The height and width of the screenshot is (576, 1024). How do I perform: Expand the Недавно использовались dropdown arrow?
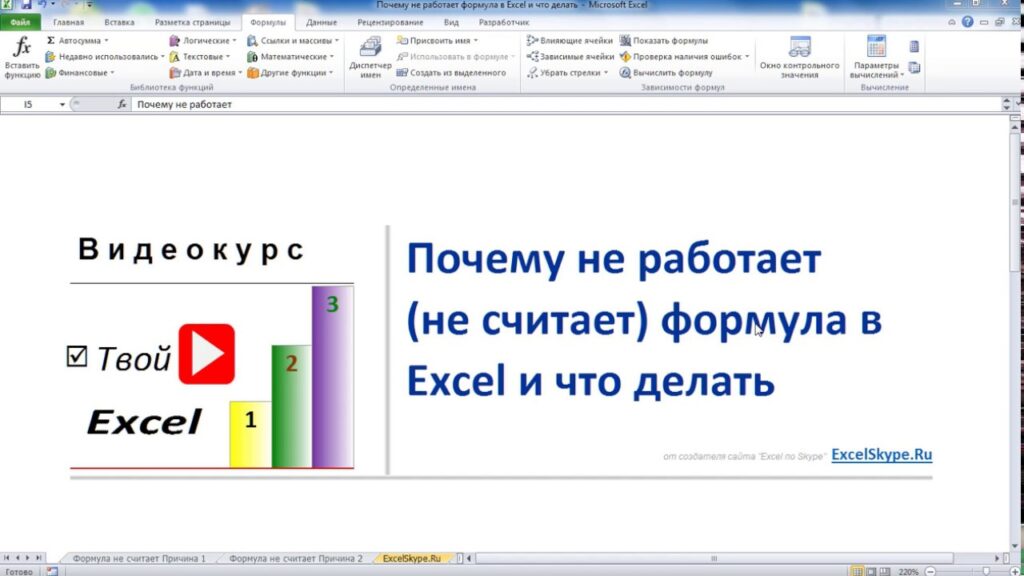(163, 57)
